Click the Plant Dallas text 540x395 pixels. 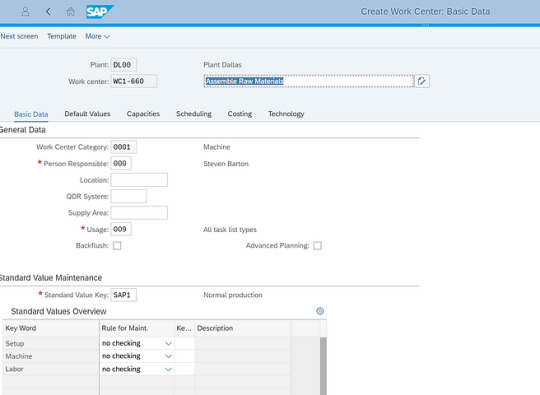222,65
